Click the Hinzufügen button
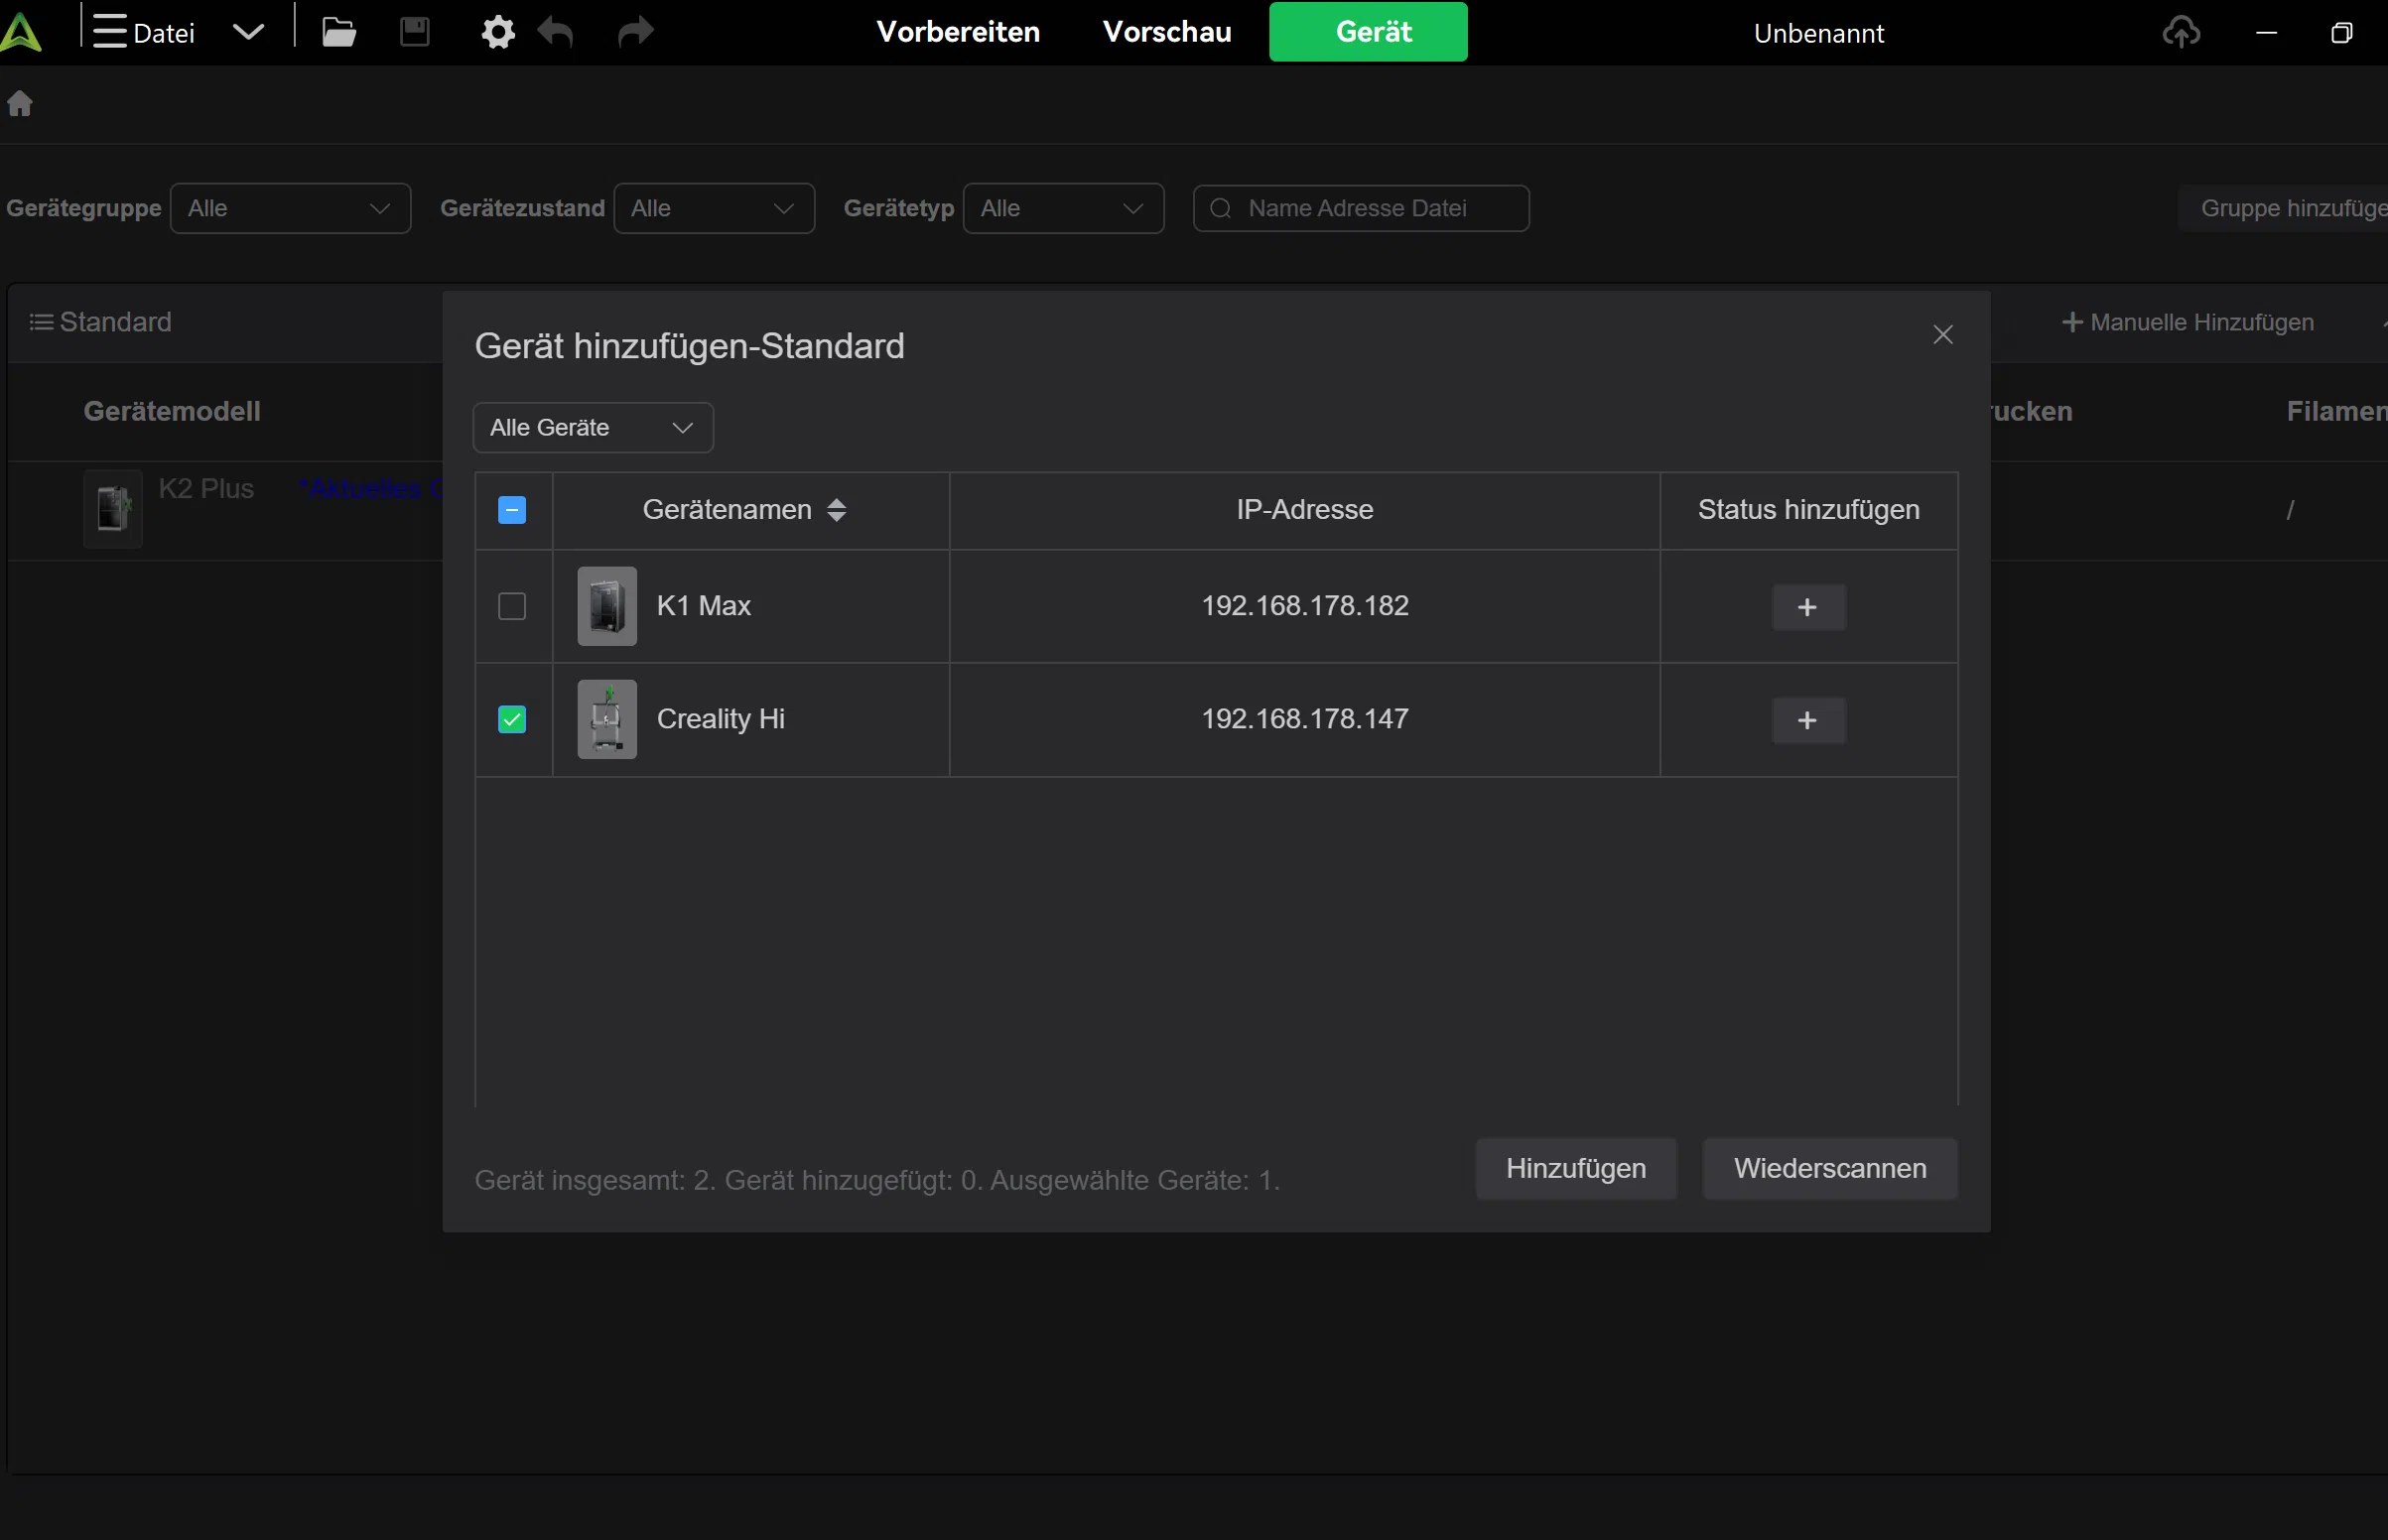Viewport: 2388px width, 1540px height. (x=1576, y=1168)
